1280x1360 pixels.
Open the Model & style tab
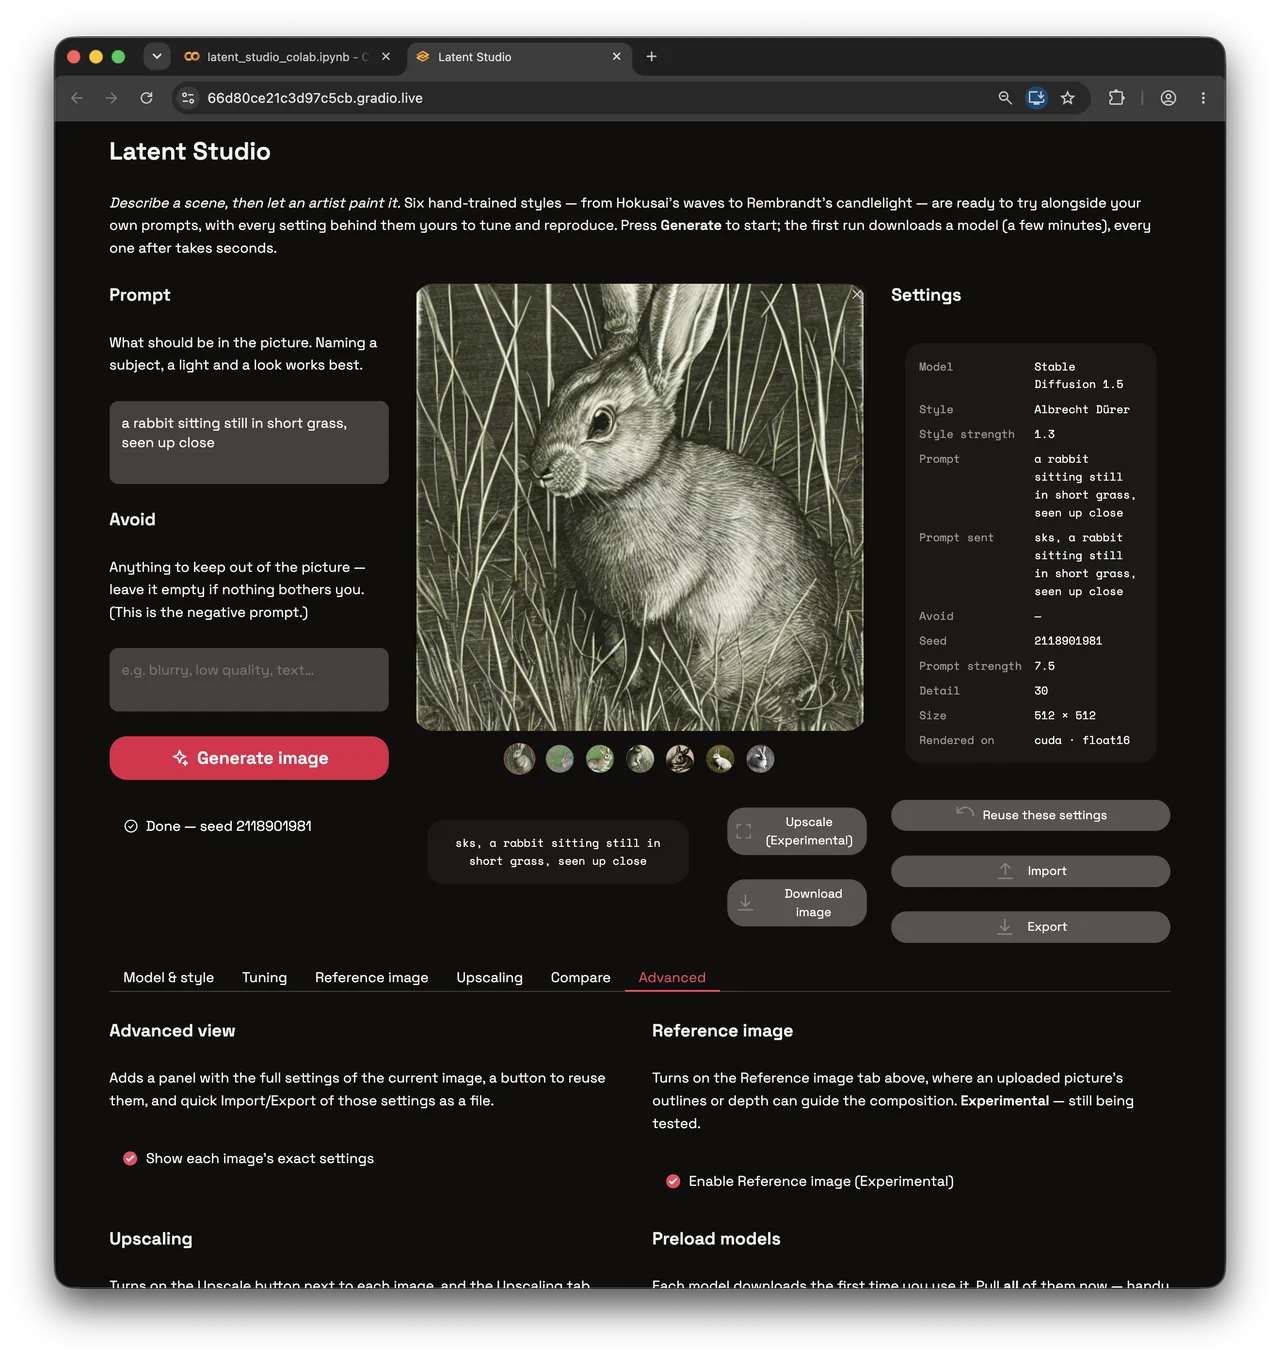coord(169,977)
